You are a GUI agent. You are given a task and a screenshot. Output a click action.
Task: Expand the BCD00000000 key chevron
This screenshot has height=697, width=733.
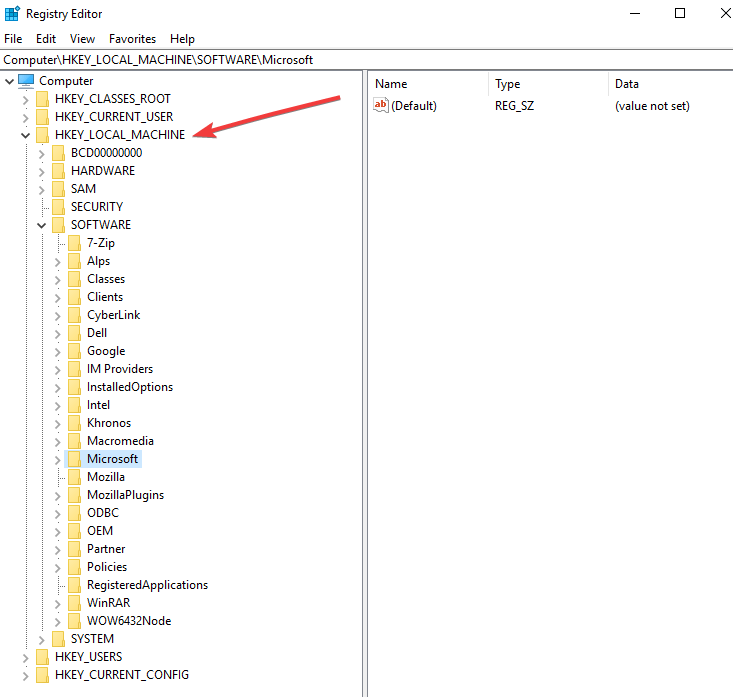(42, 153)
